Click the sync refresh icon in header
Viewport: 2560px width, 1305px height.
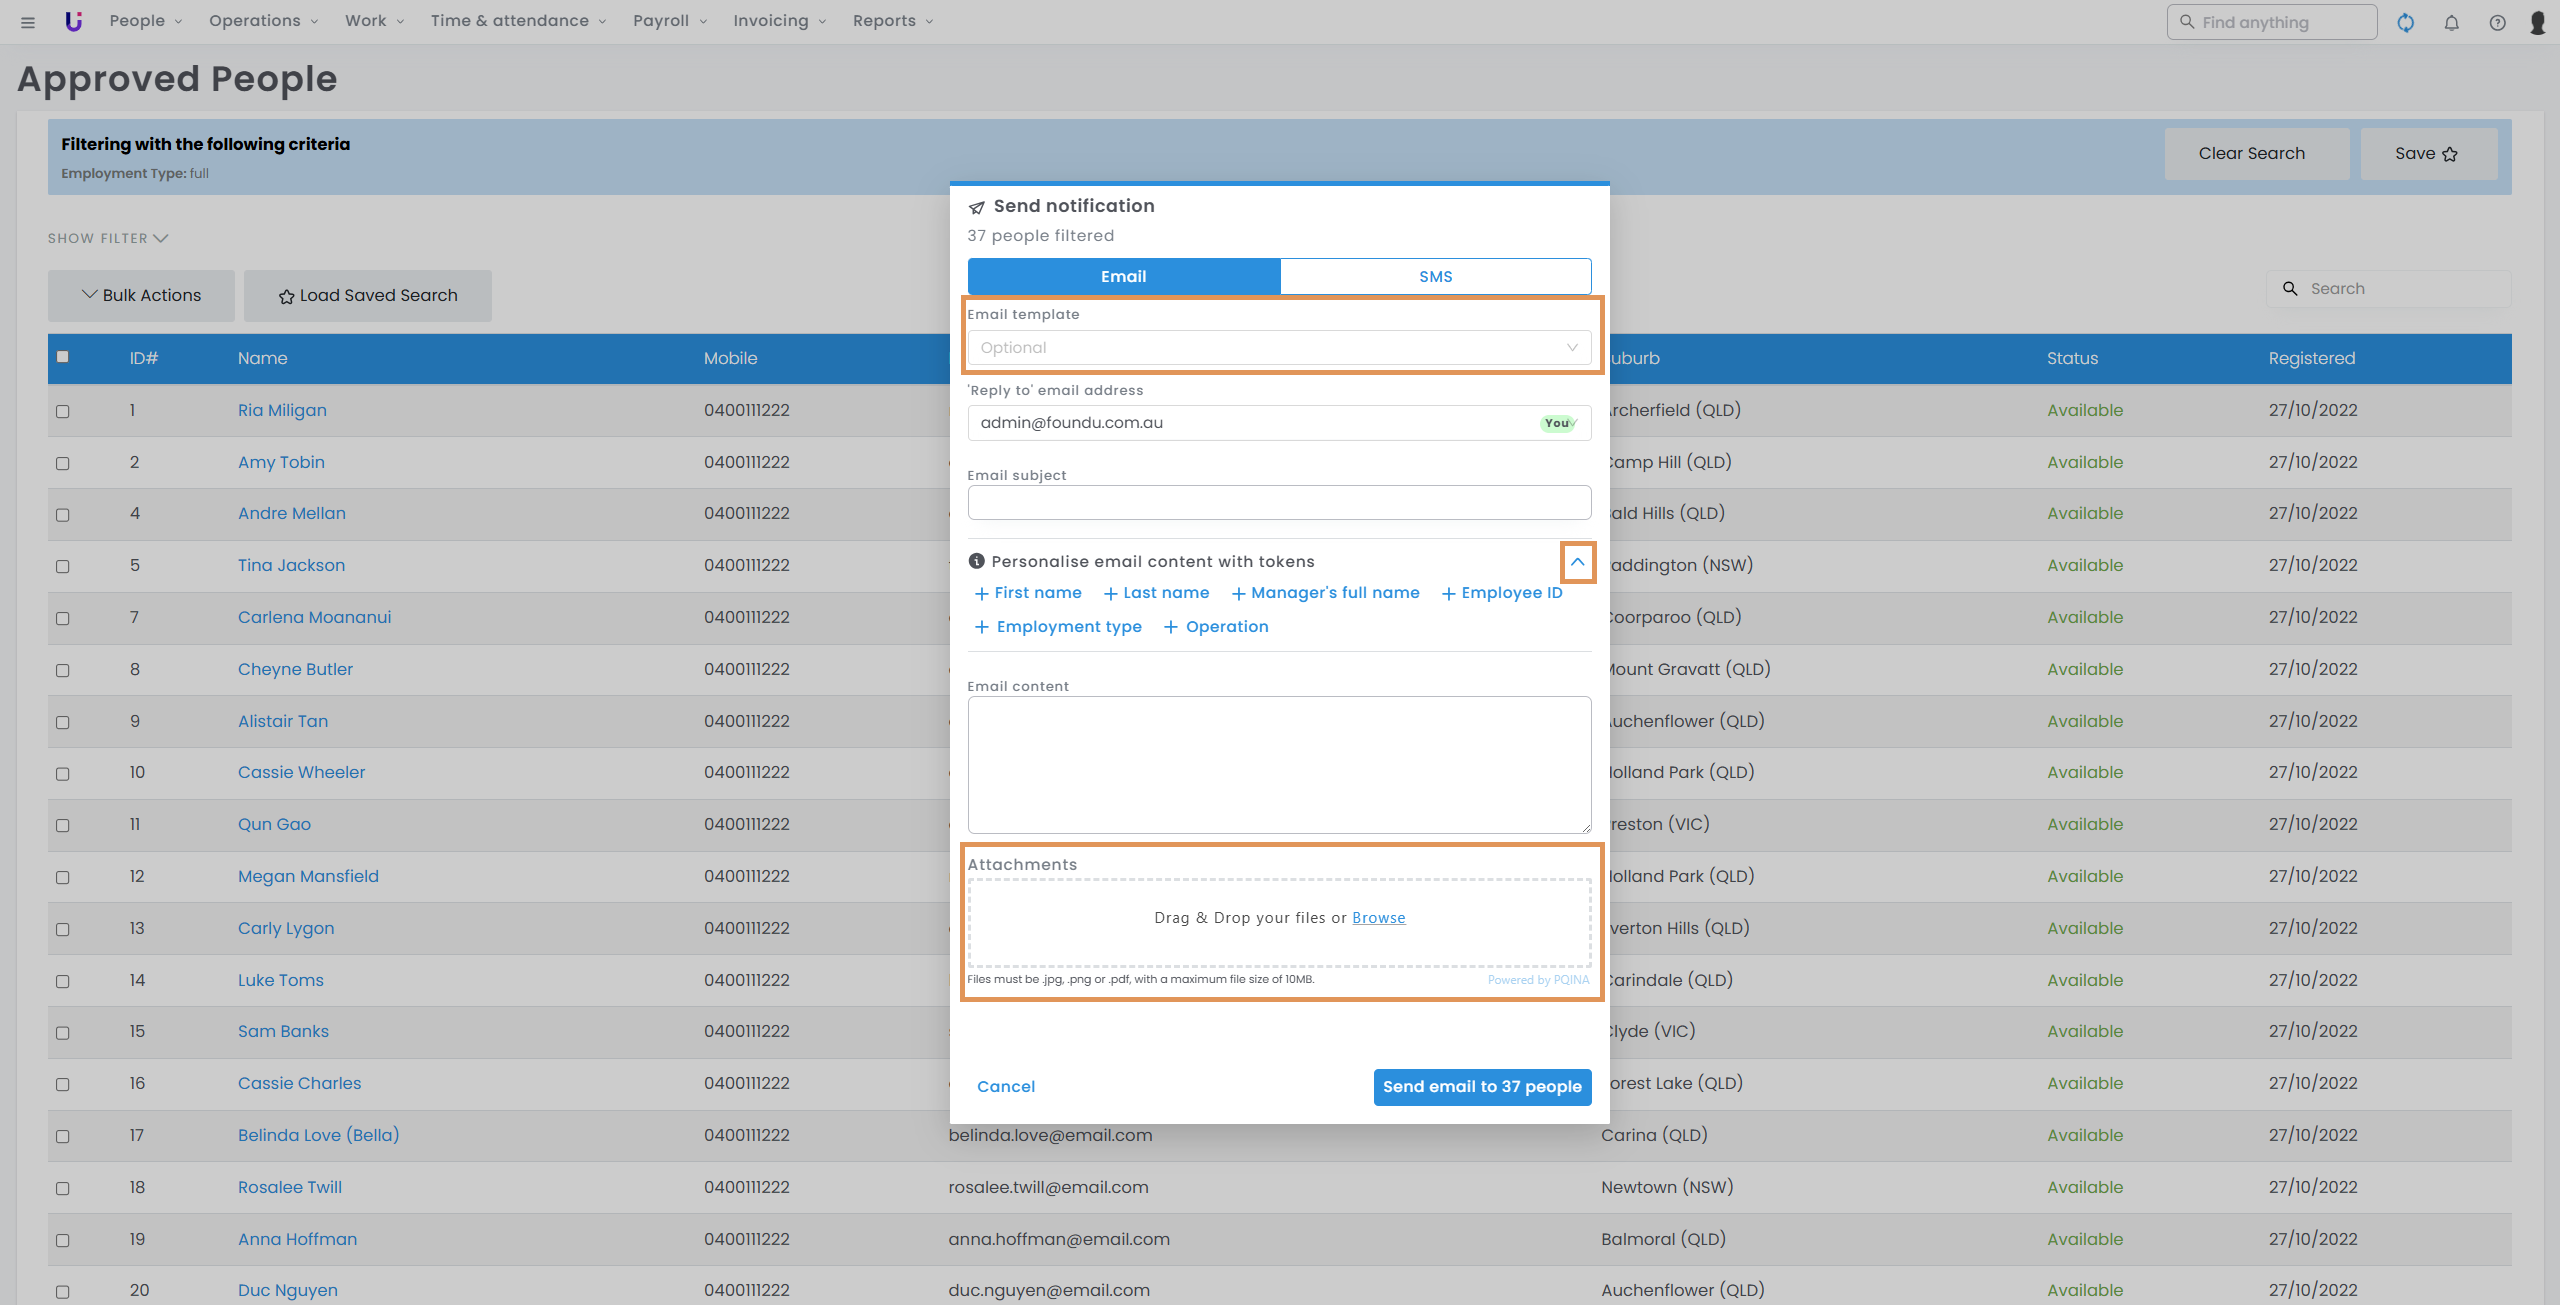tap(2405, 22)
